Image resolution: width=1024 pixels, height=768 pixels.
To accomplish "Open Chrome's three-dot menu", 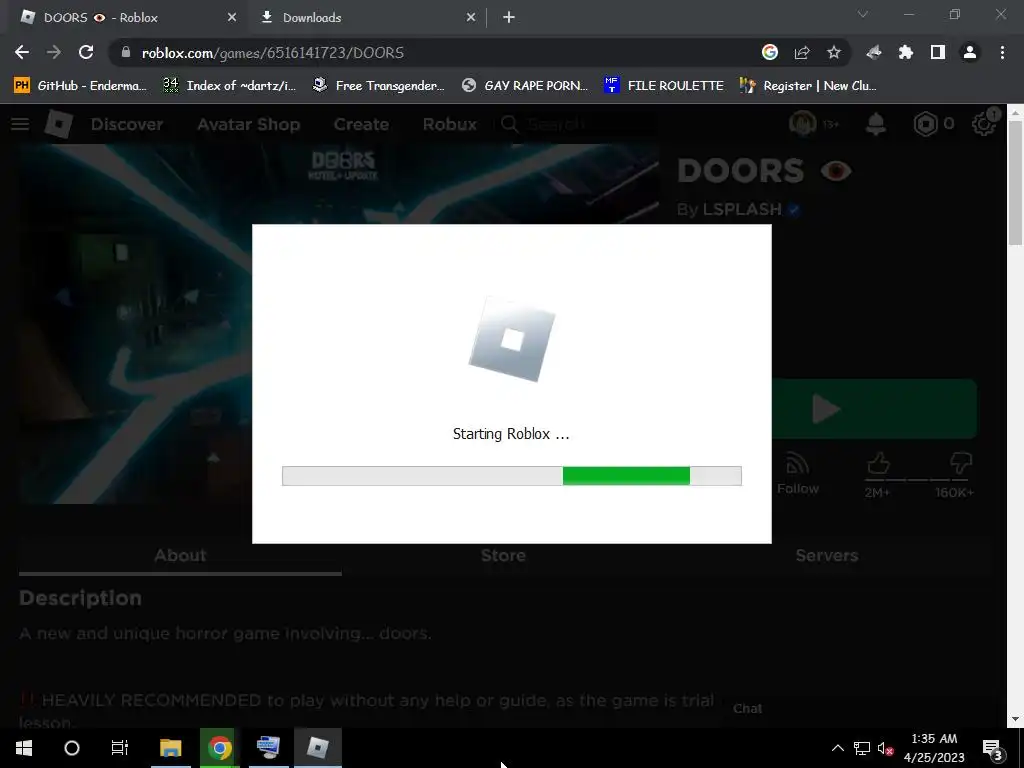I will pyautogui.click(x=1002, y=53).
